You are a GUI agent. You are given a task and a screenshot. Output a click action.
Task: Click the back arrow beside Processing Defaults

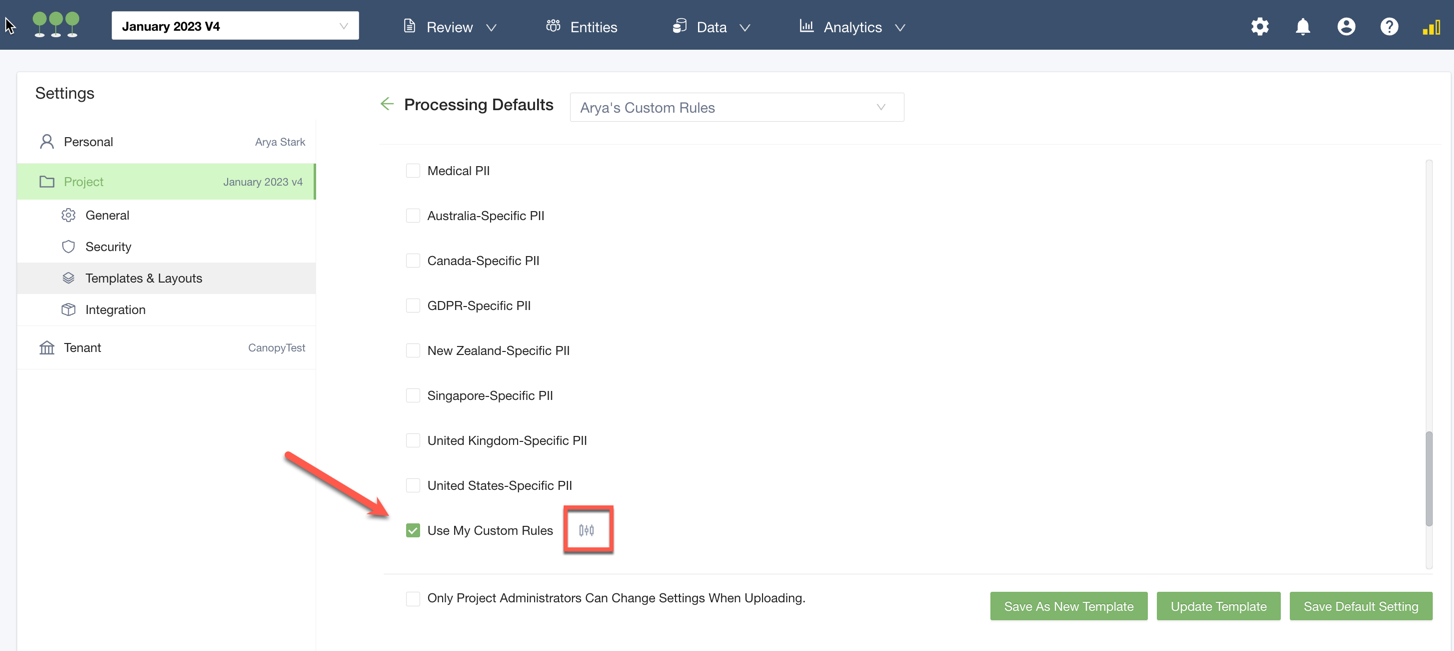pos(387,104)
